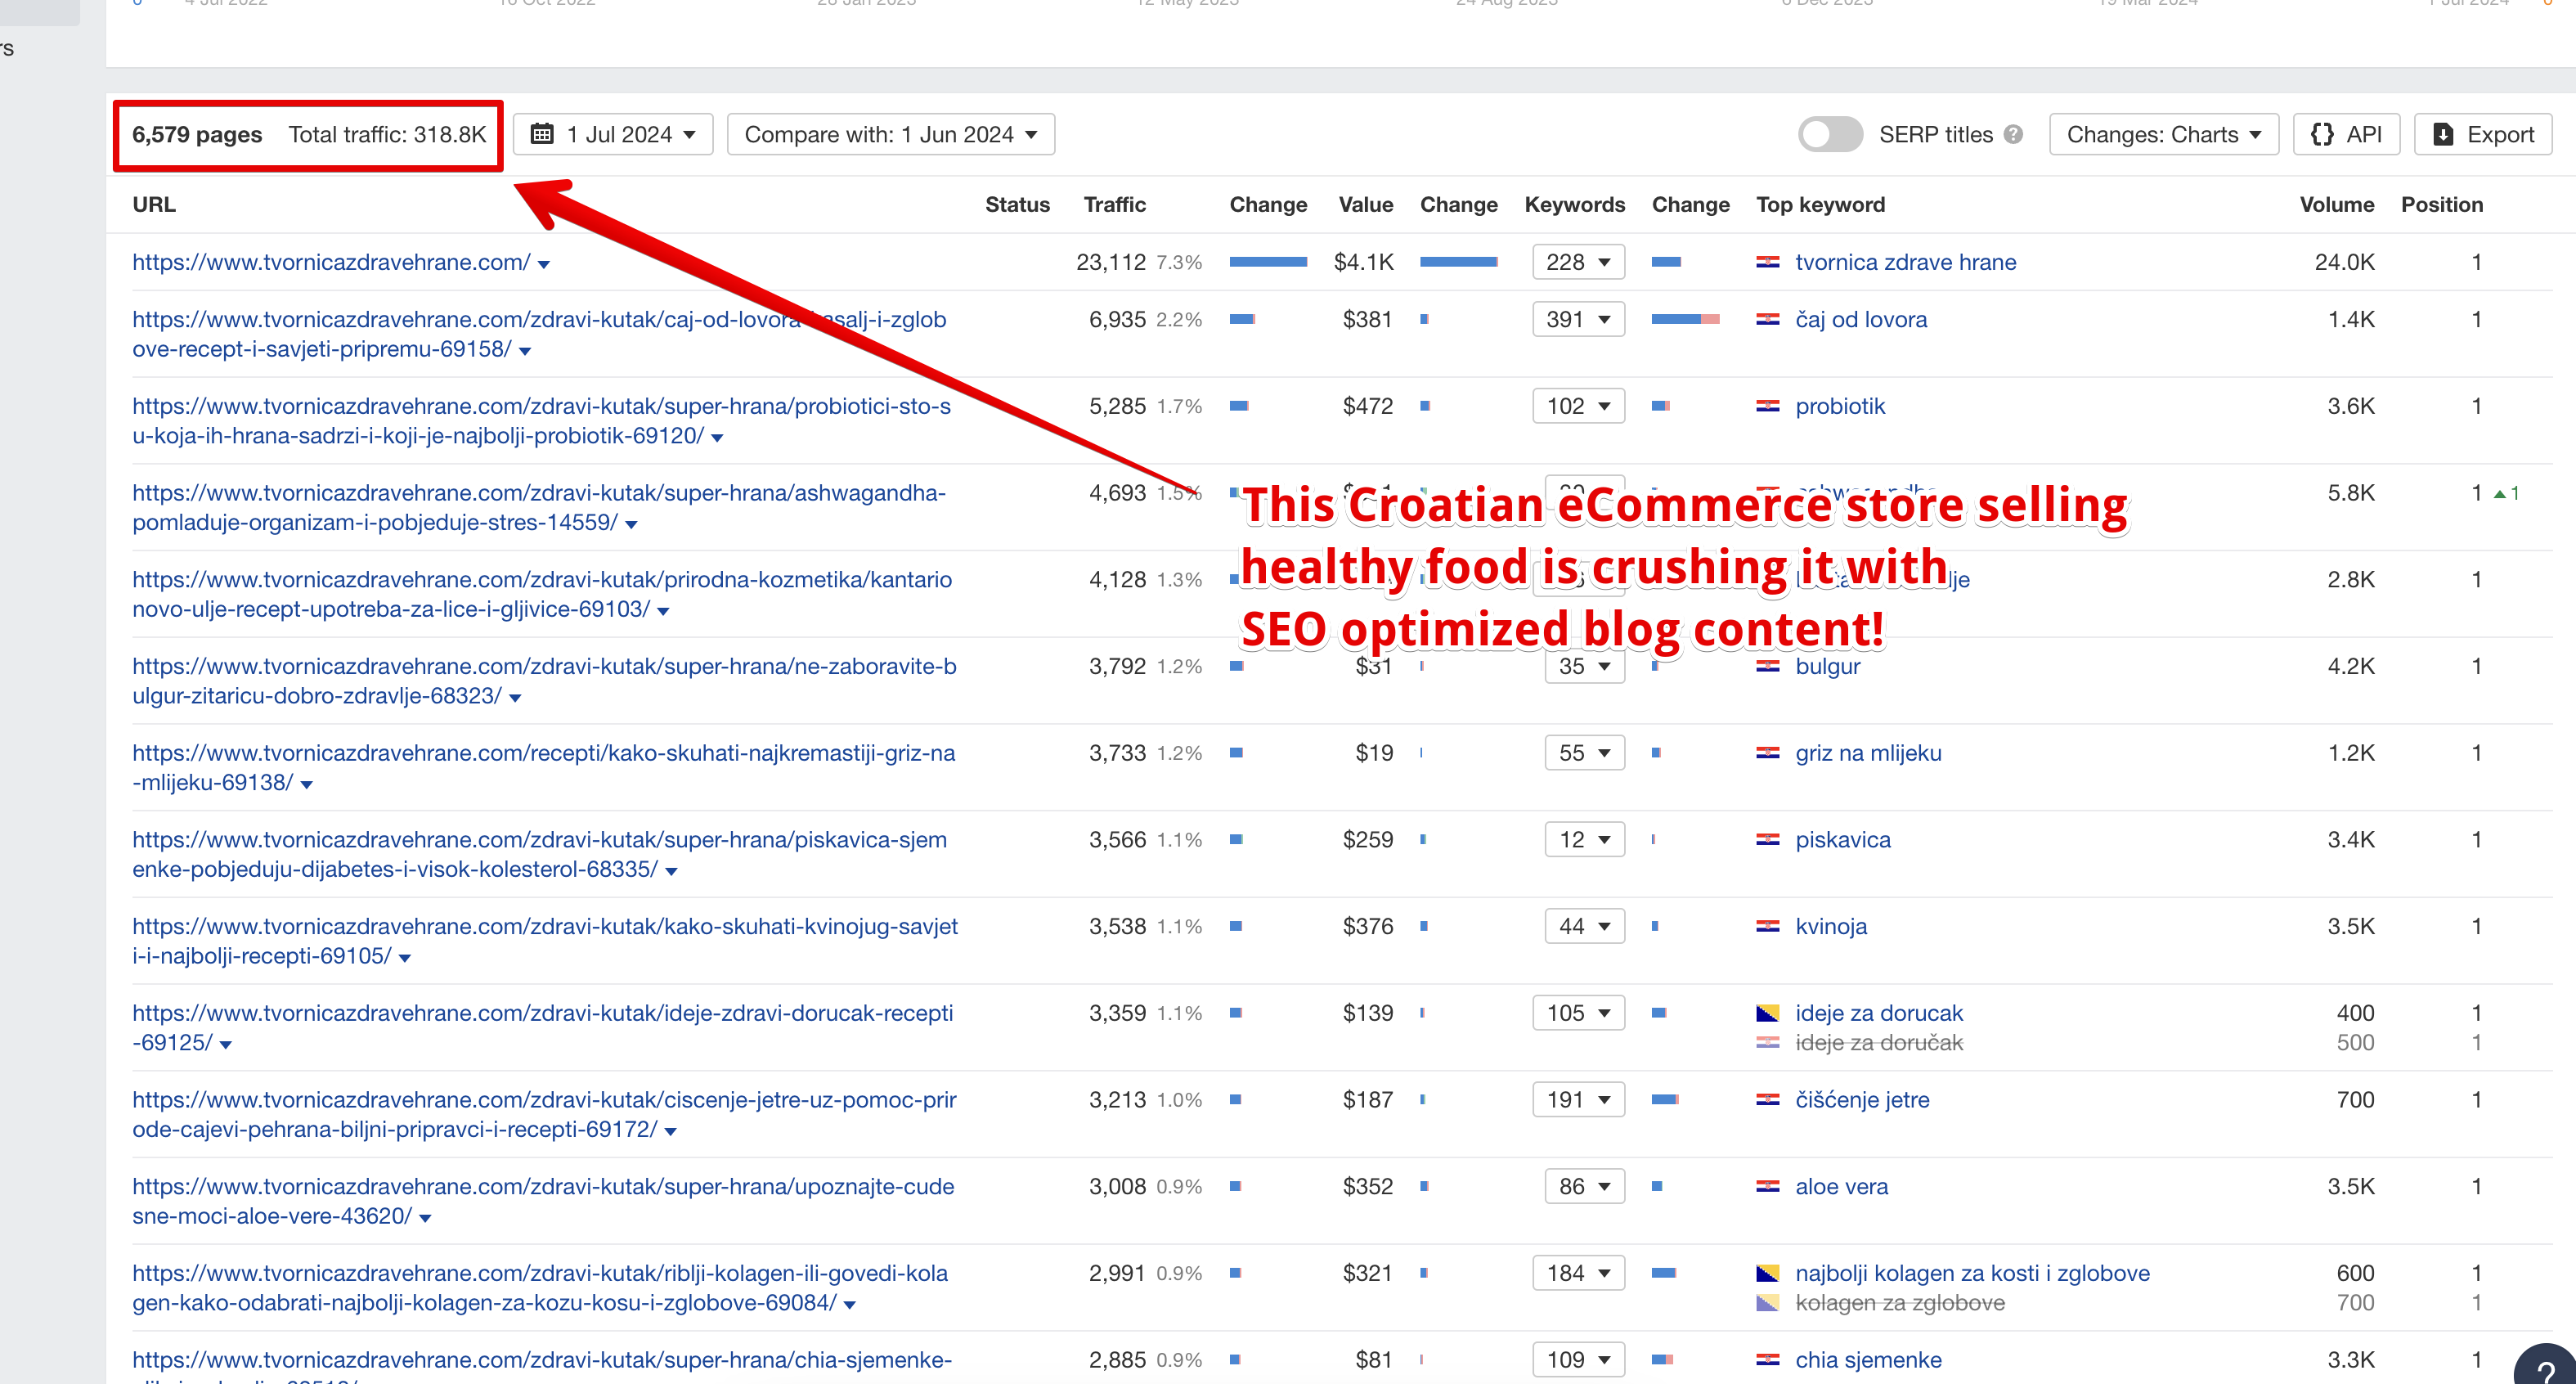
Task: Open the Changes: Charts dropdown
Action: [2163, 134]
